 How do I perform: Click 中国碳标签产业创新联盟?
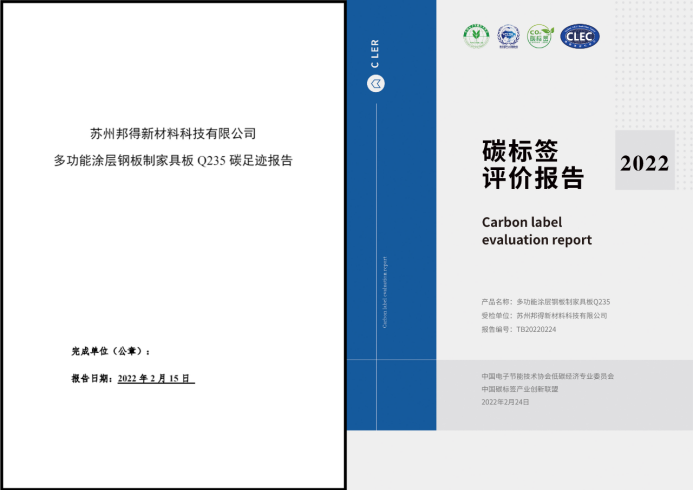(x=520, y=389)
